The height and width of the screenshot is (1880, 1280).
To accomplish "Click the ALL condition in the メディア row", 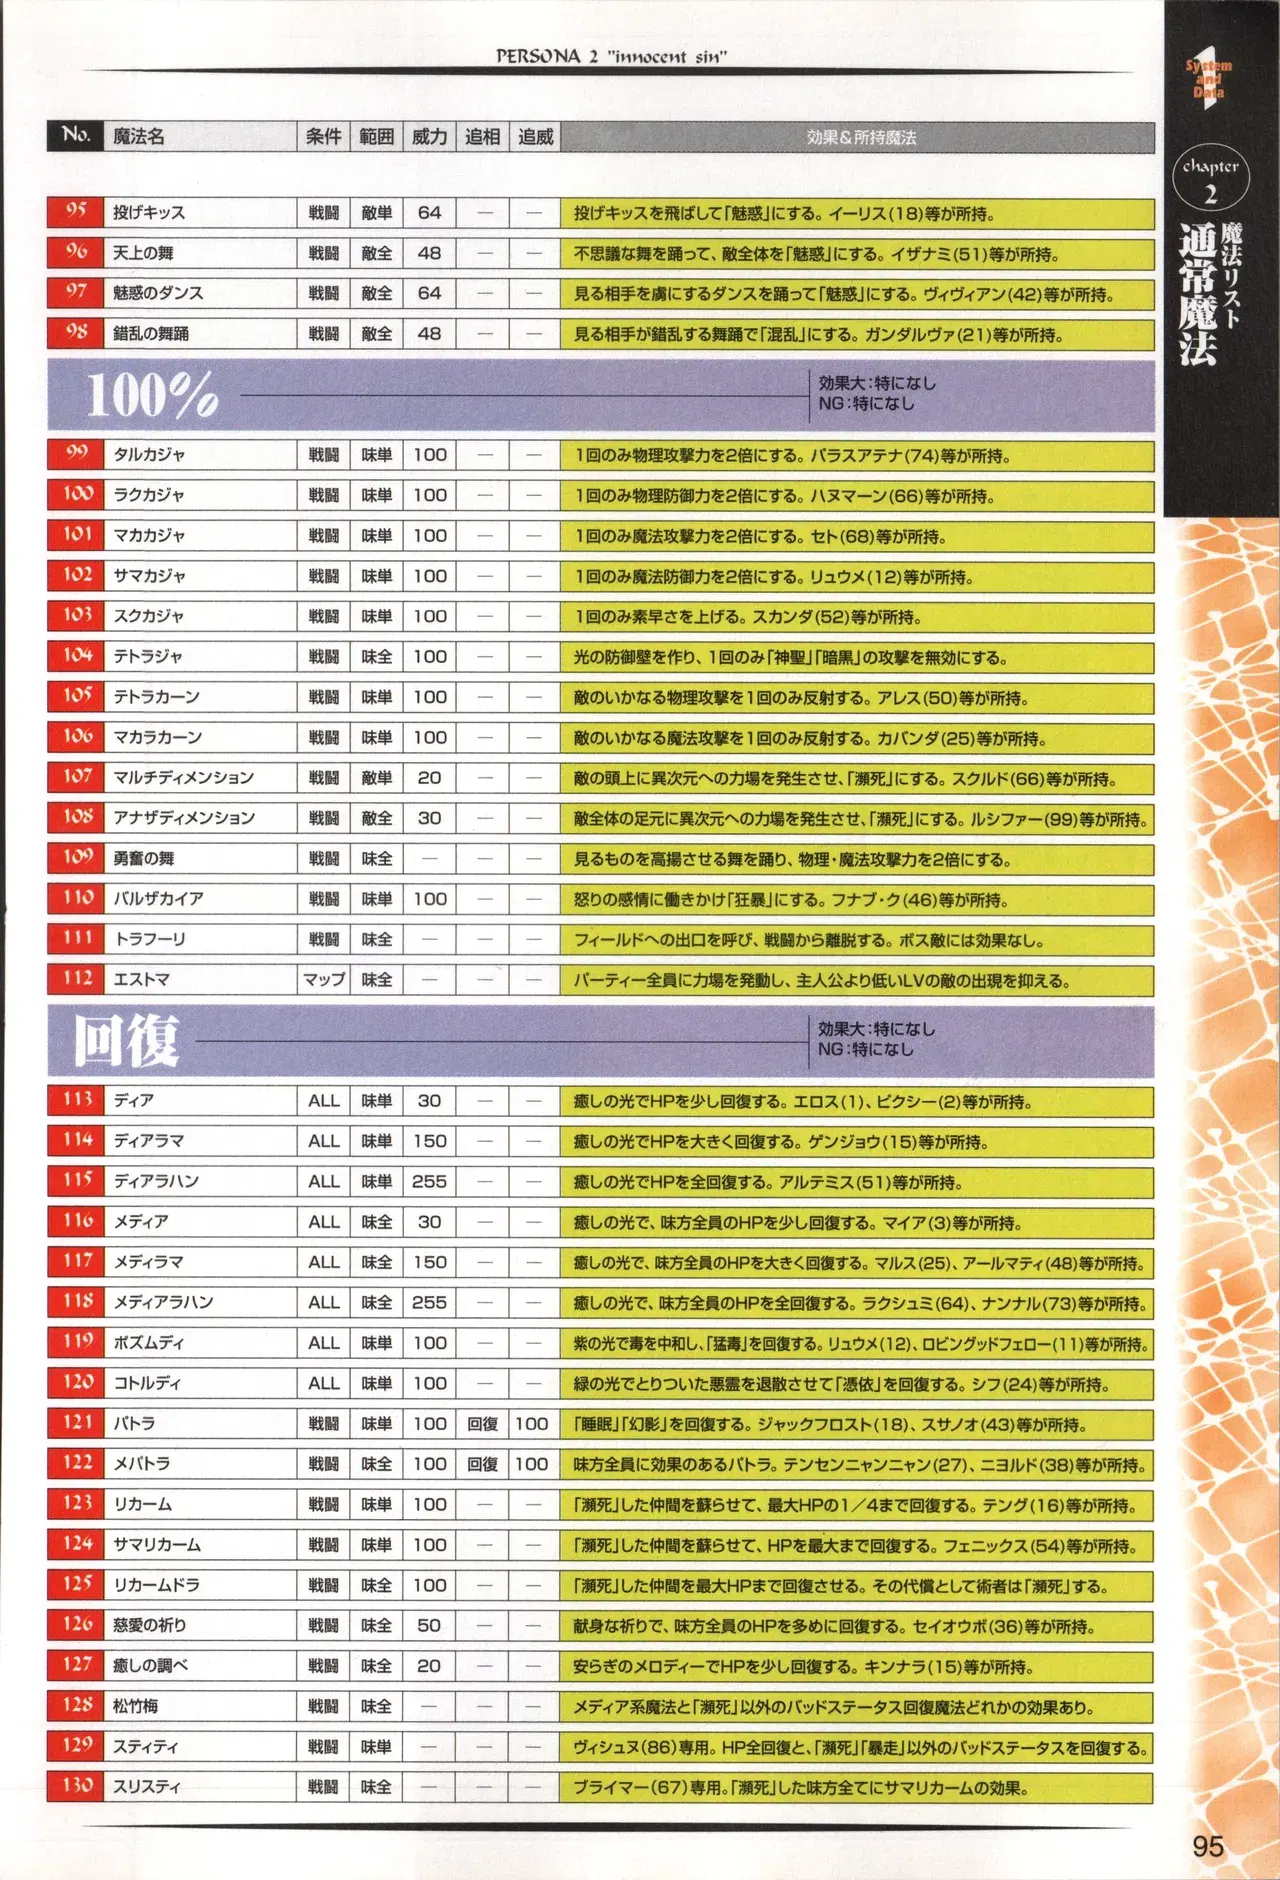I will click(x=323, y=1222).
